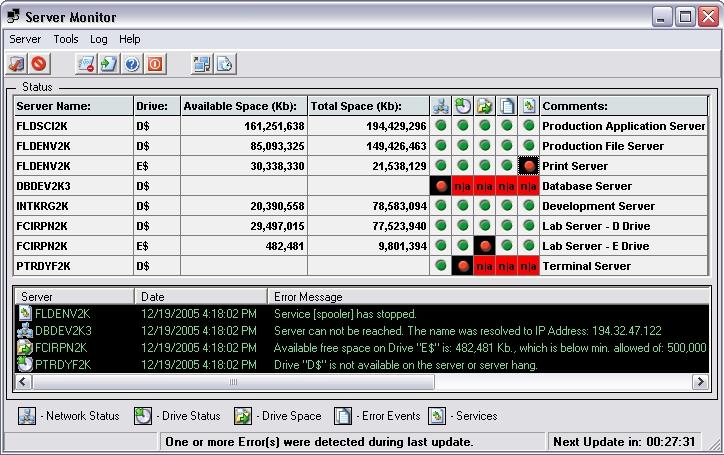Click the networked computers icon in toolbar
Viewport: 724px width, 455px height.
(202, 64)
